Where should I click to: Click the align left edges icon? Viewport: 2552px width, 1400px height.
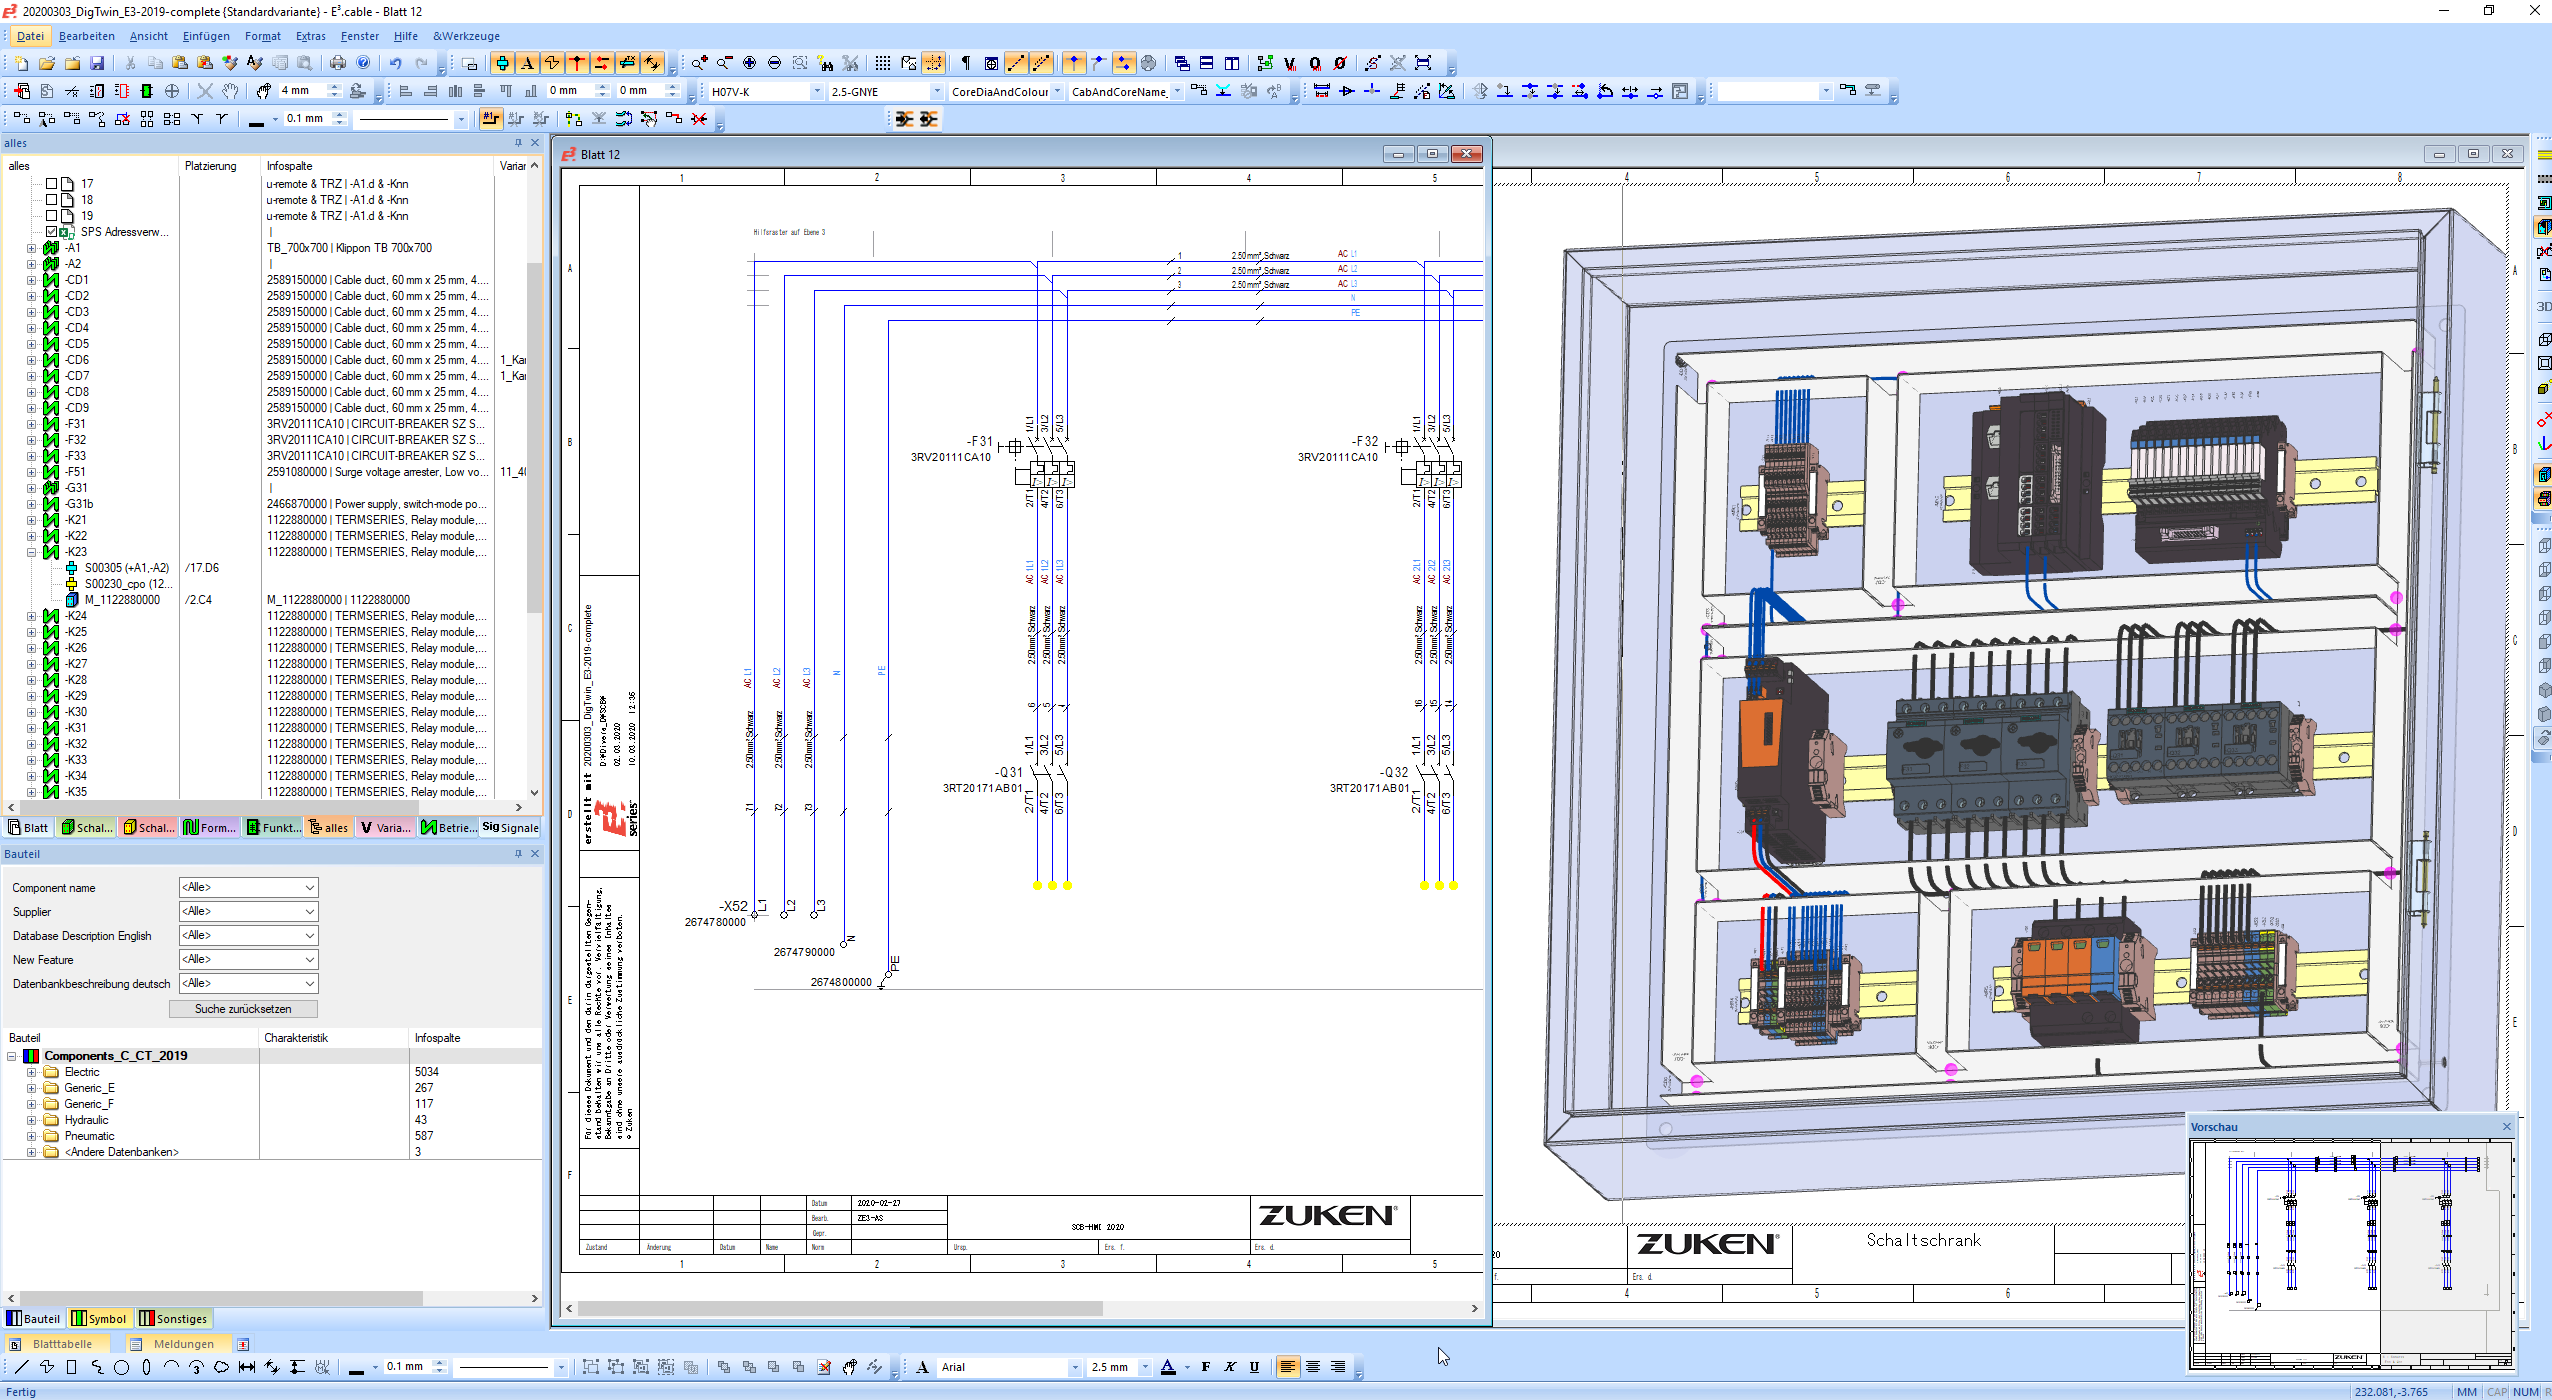point(406,91)
